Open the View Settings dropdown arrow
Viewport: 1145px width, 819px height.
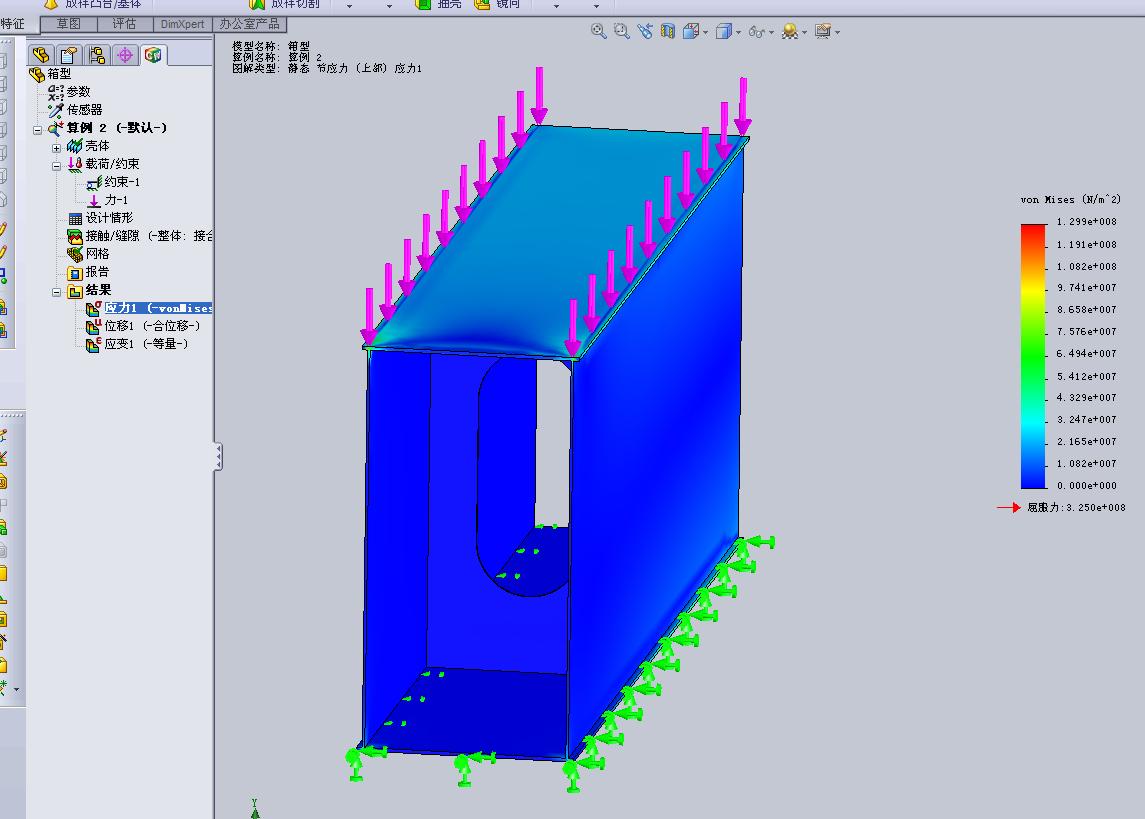pos(837,32)
